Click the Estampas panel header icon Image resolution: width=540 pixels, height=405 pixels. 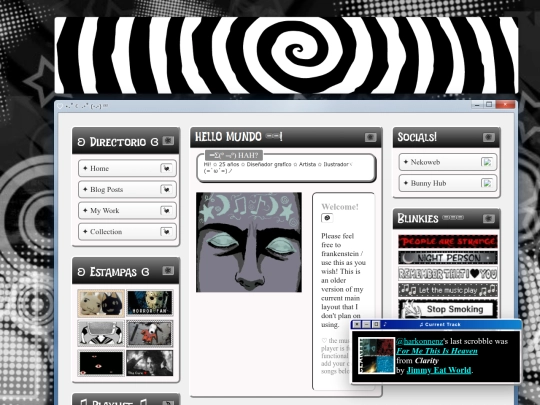(x=168, y=270)
